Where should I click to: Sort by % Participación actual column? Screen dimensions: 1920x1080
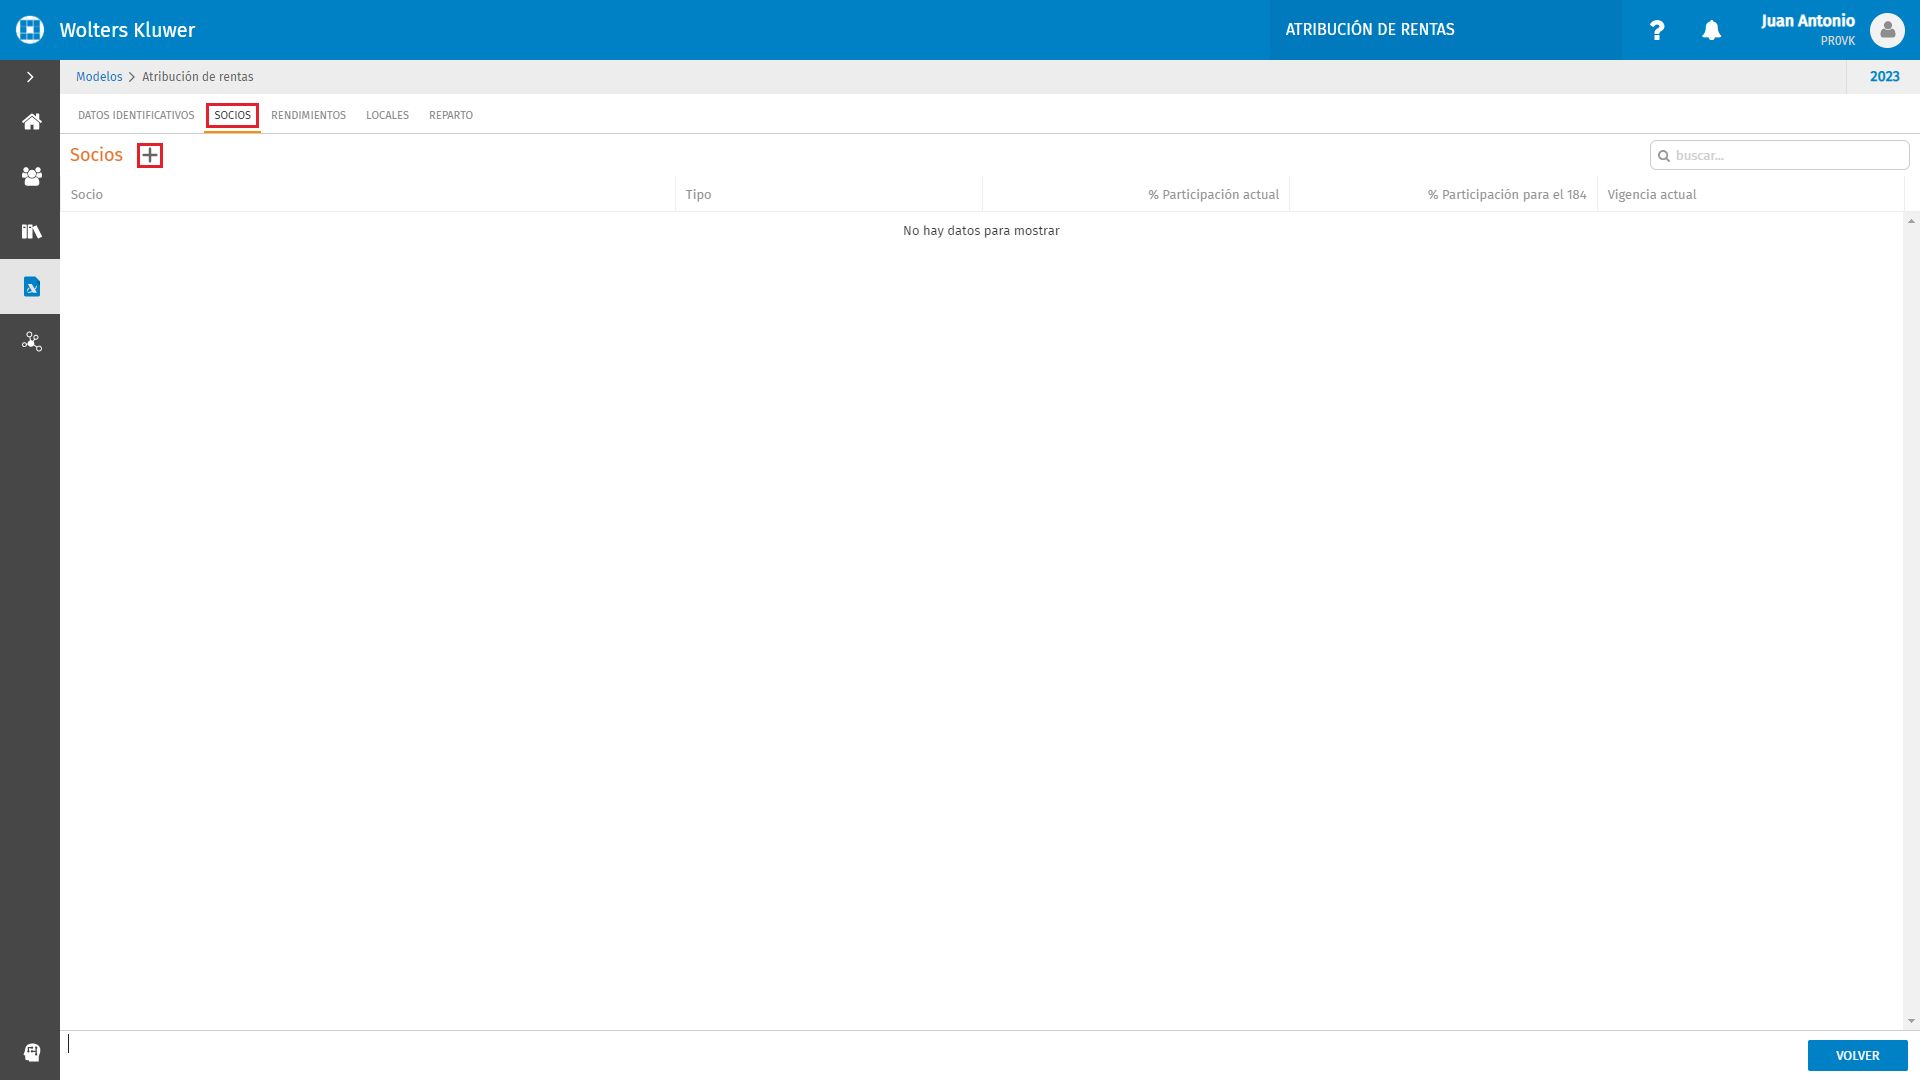coord(1136,194)
